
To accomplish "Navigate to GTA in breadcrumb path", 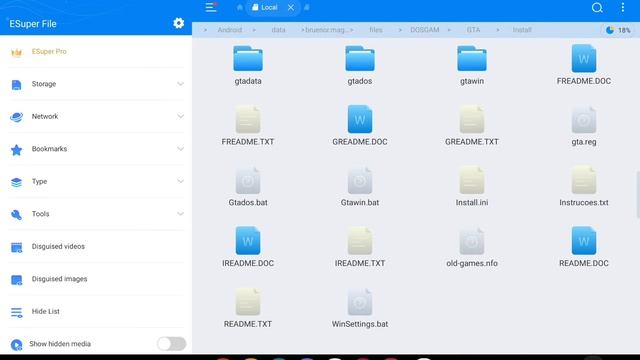I will pyautogui.click(x=473, y=30).
